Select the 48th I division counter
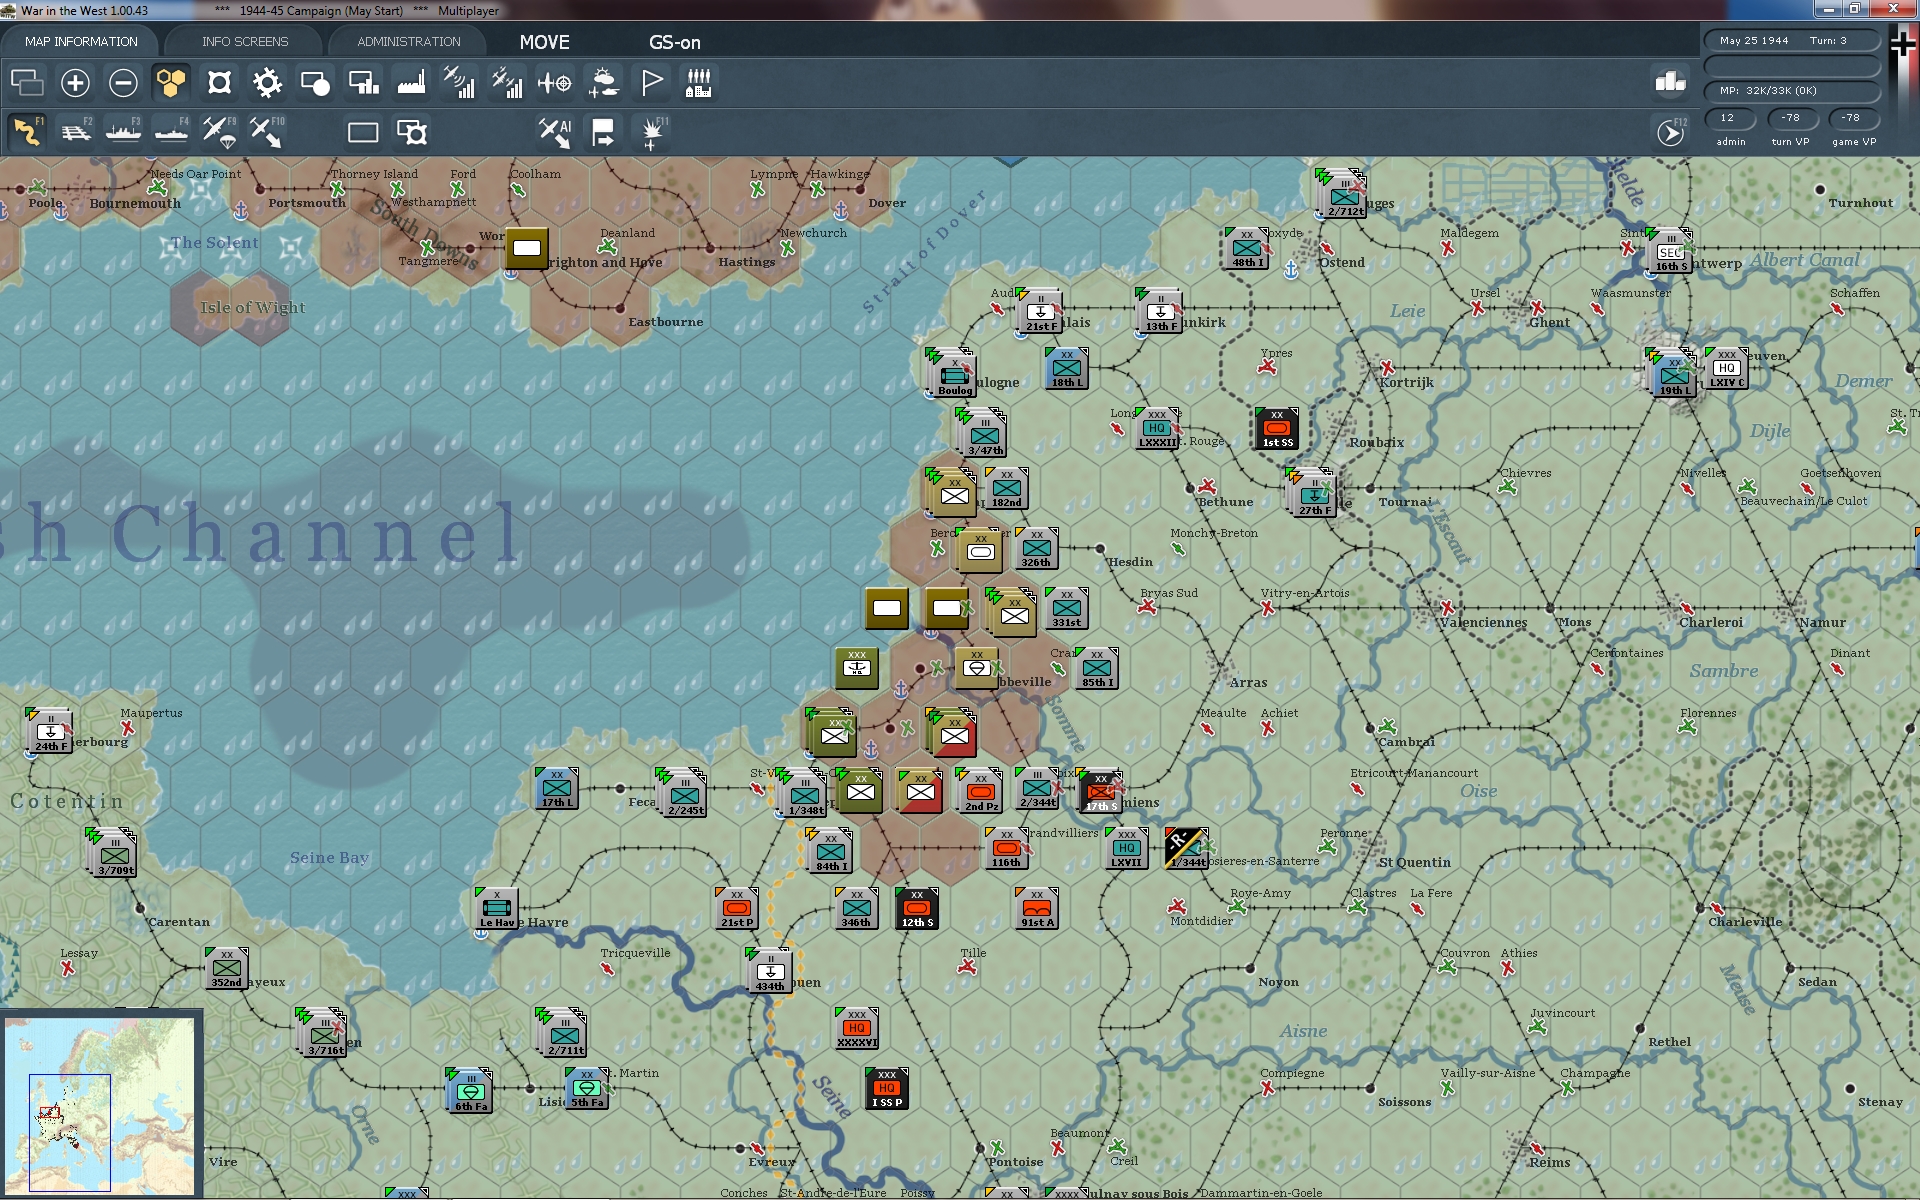Screen dimensions: 1920x1200 pos(1247,248)
